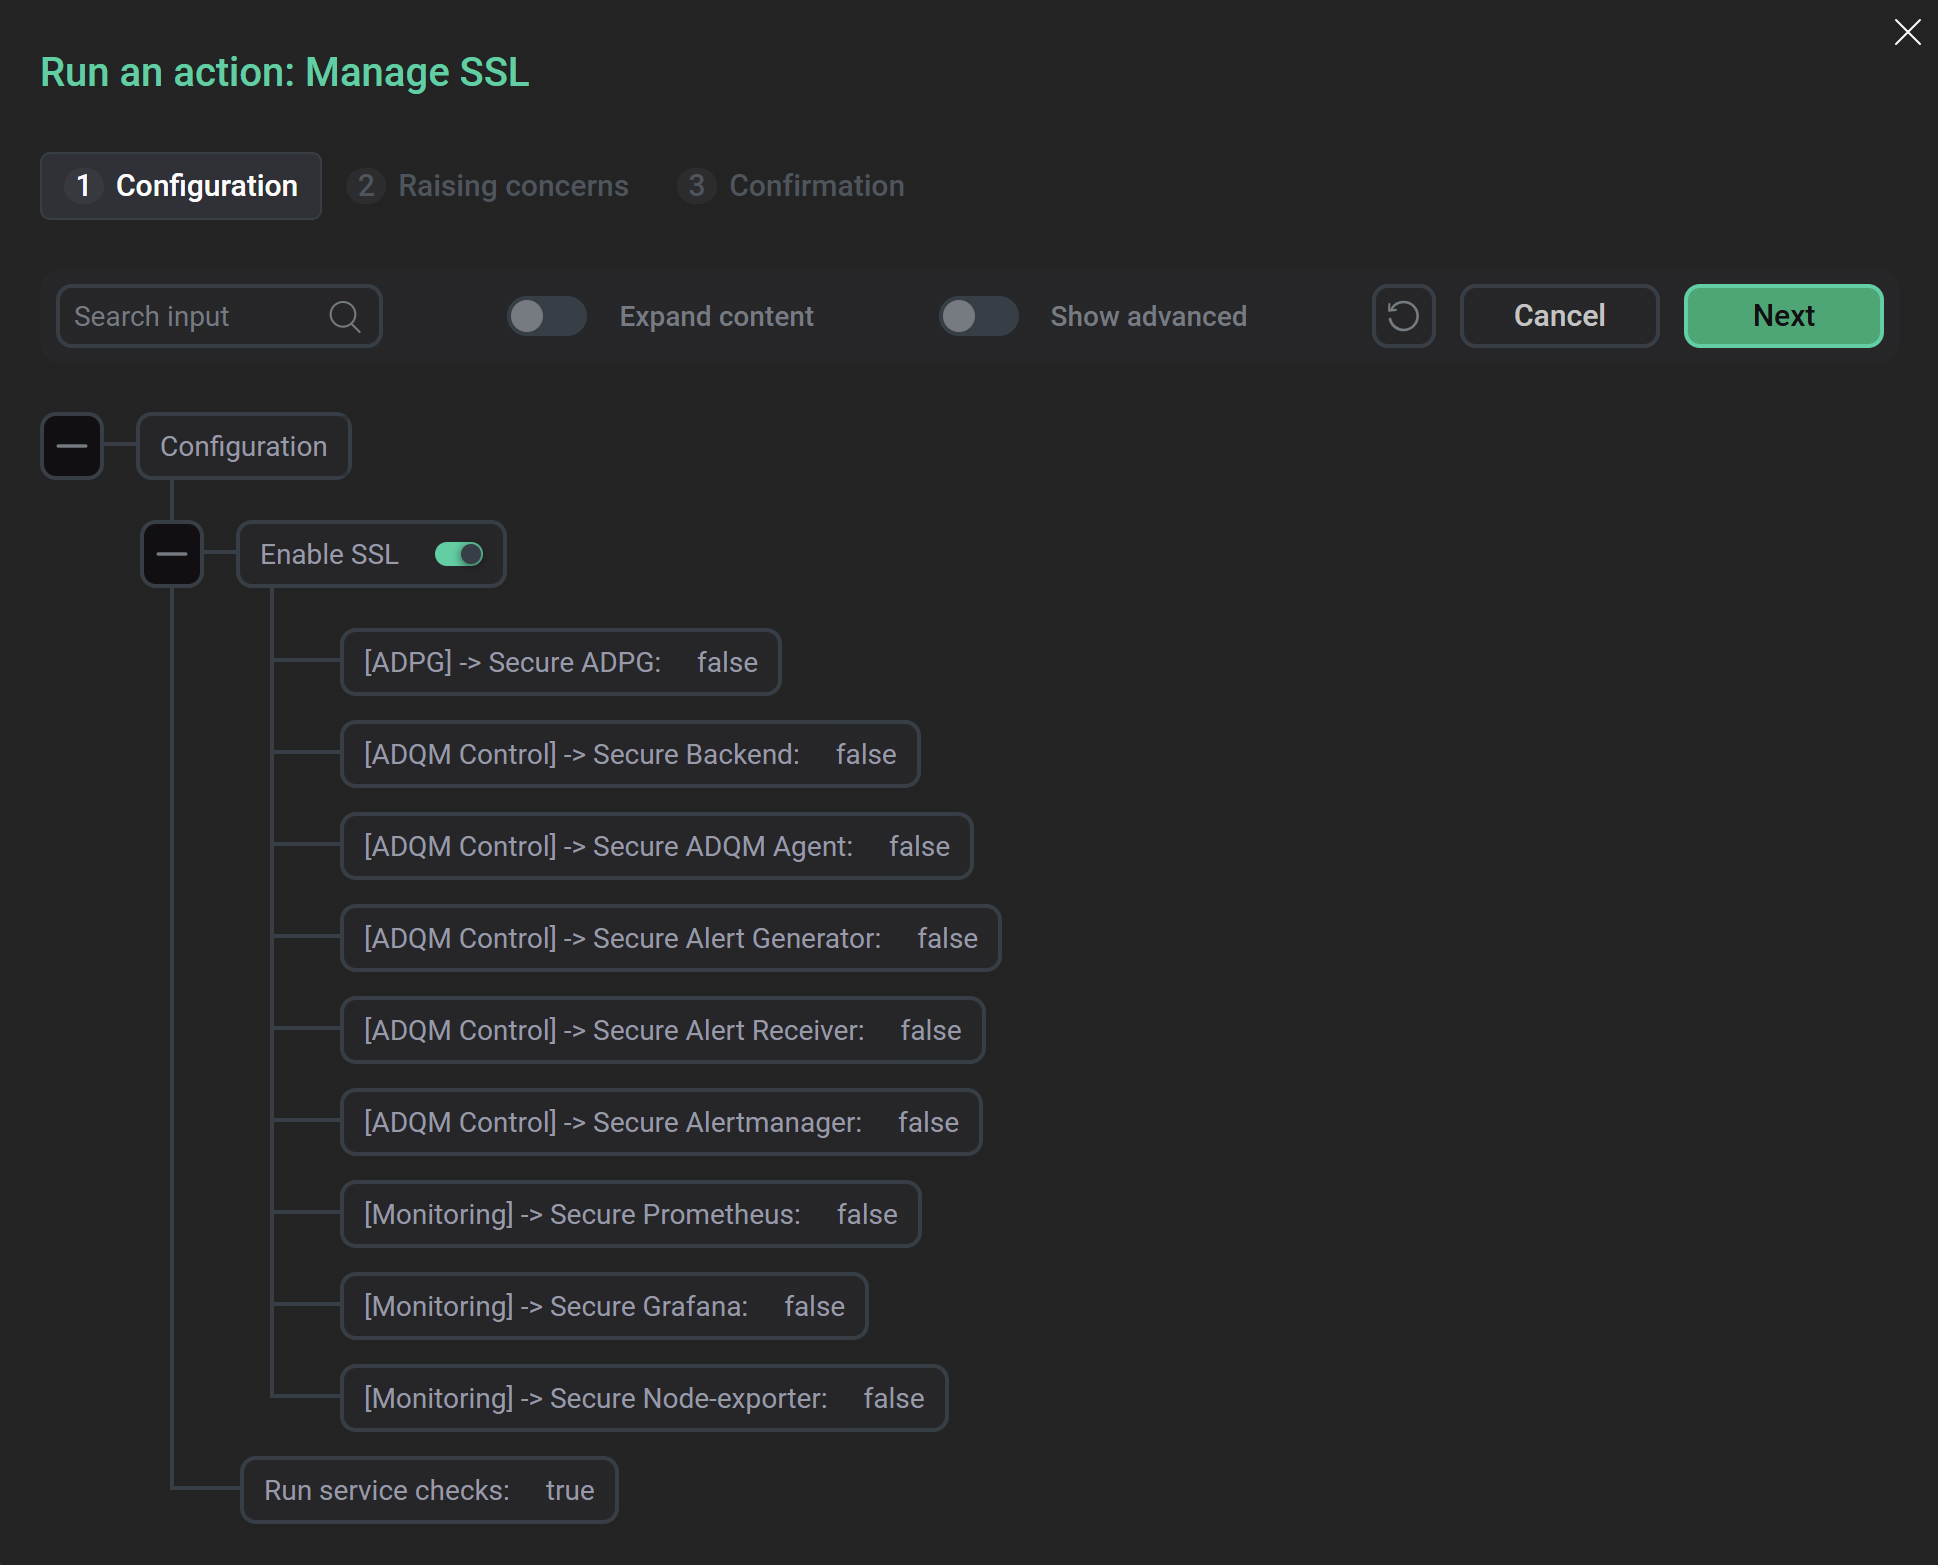Image resolution: width=1938 pixels, height=1565 pixels.
Task: Click the reset configuration icon
Action: pos(1403,316)
